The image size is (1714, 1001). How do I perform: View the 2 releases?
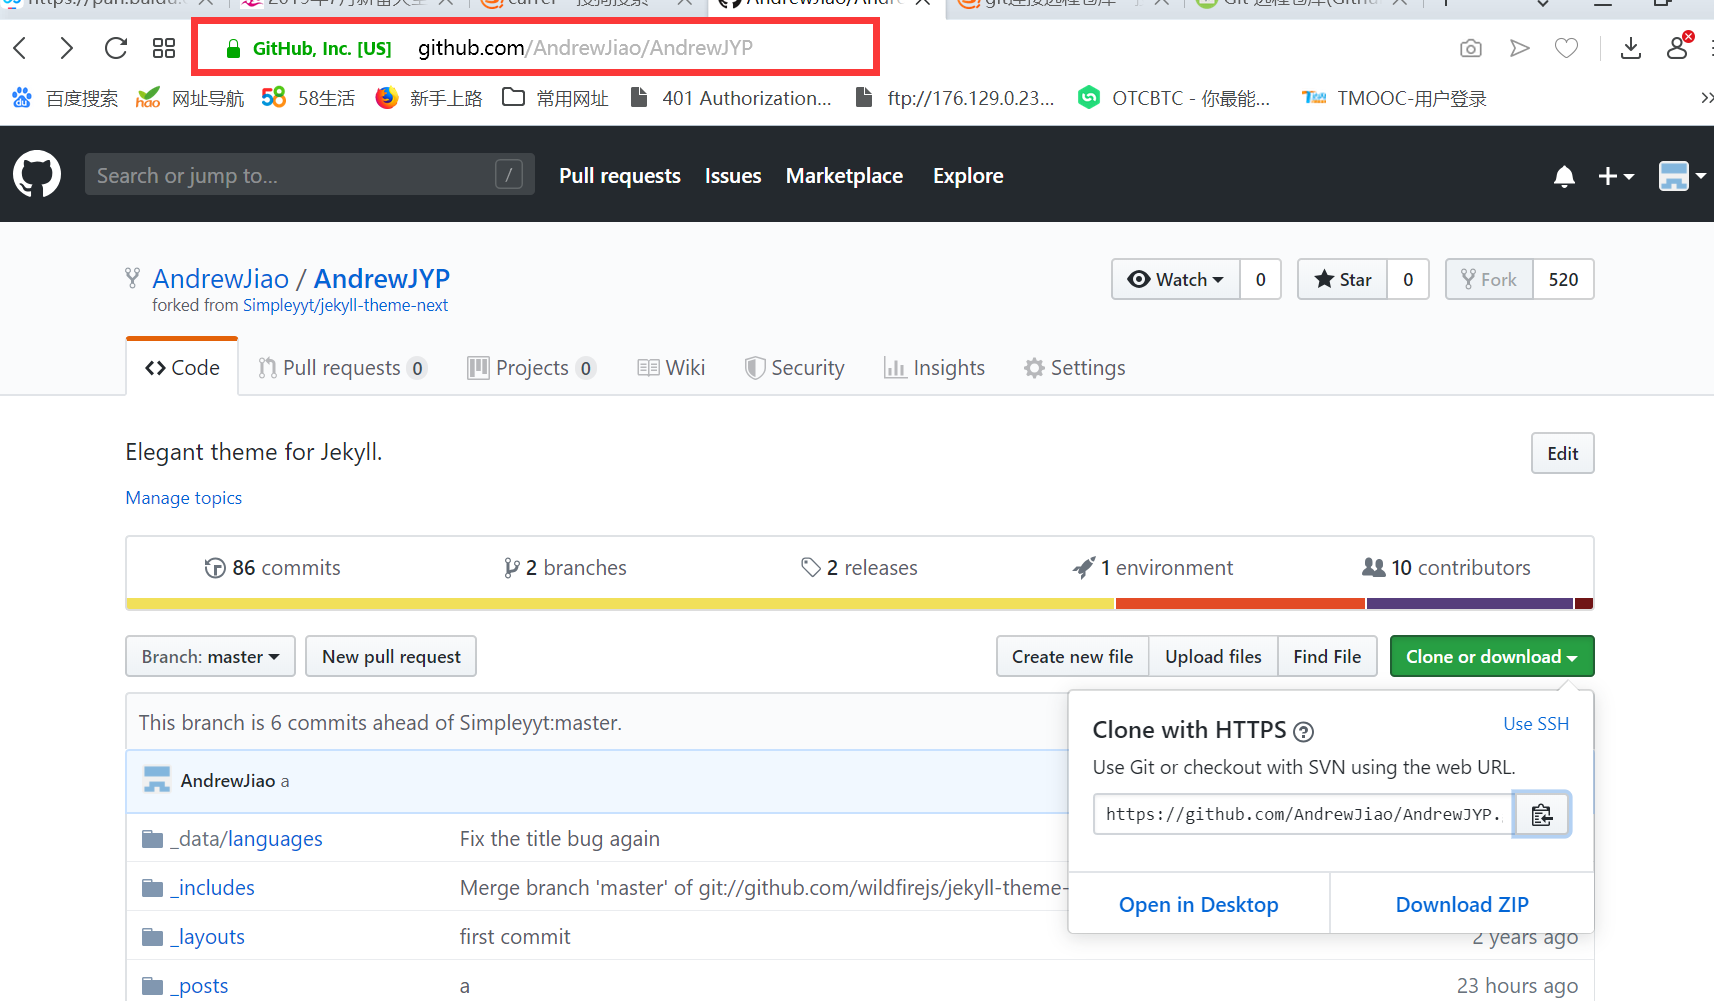click(859, 568)
